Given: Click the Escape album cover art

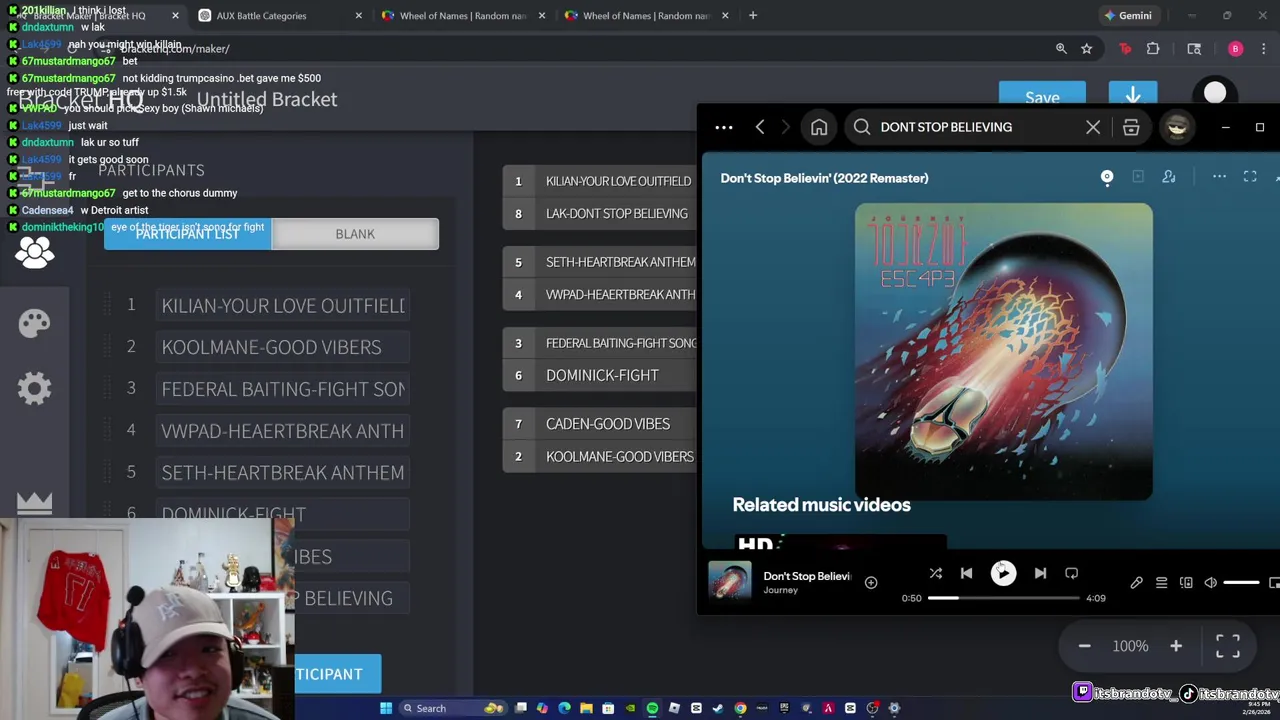Looking at the screenshot, I should point(1004,351).
